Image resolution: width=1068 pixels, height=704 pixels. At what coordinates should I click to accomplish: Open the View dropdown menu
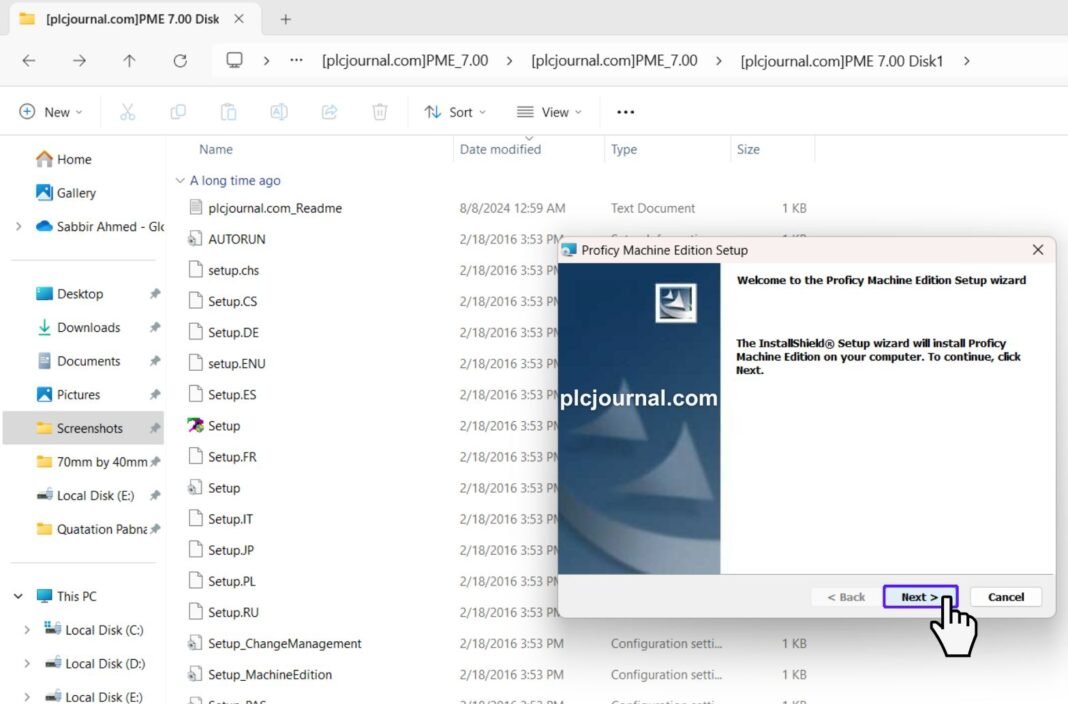549,112
